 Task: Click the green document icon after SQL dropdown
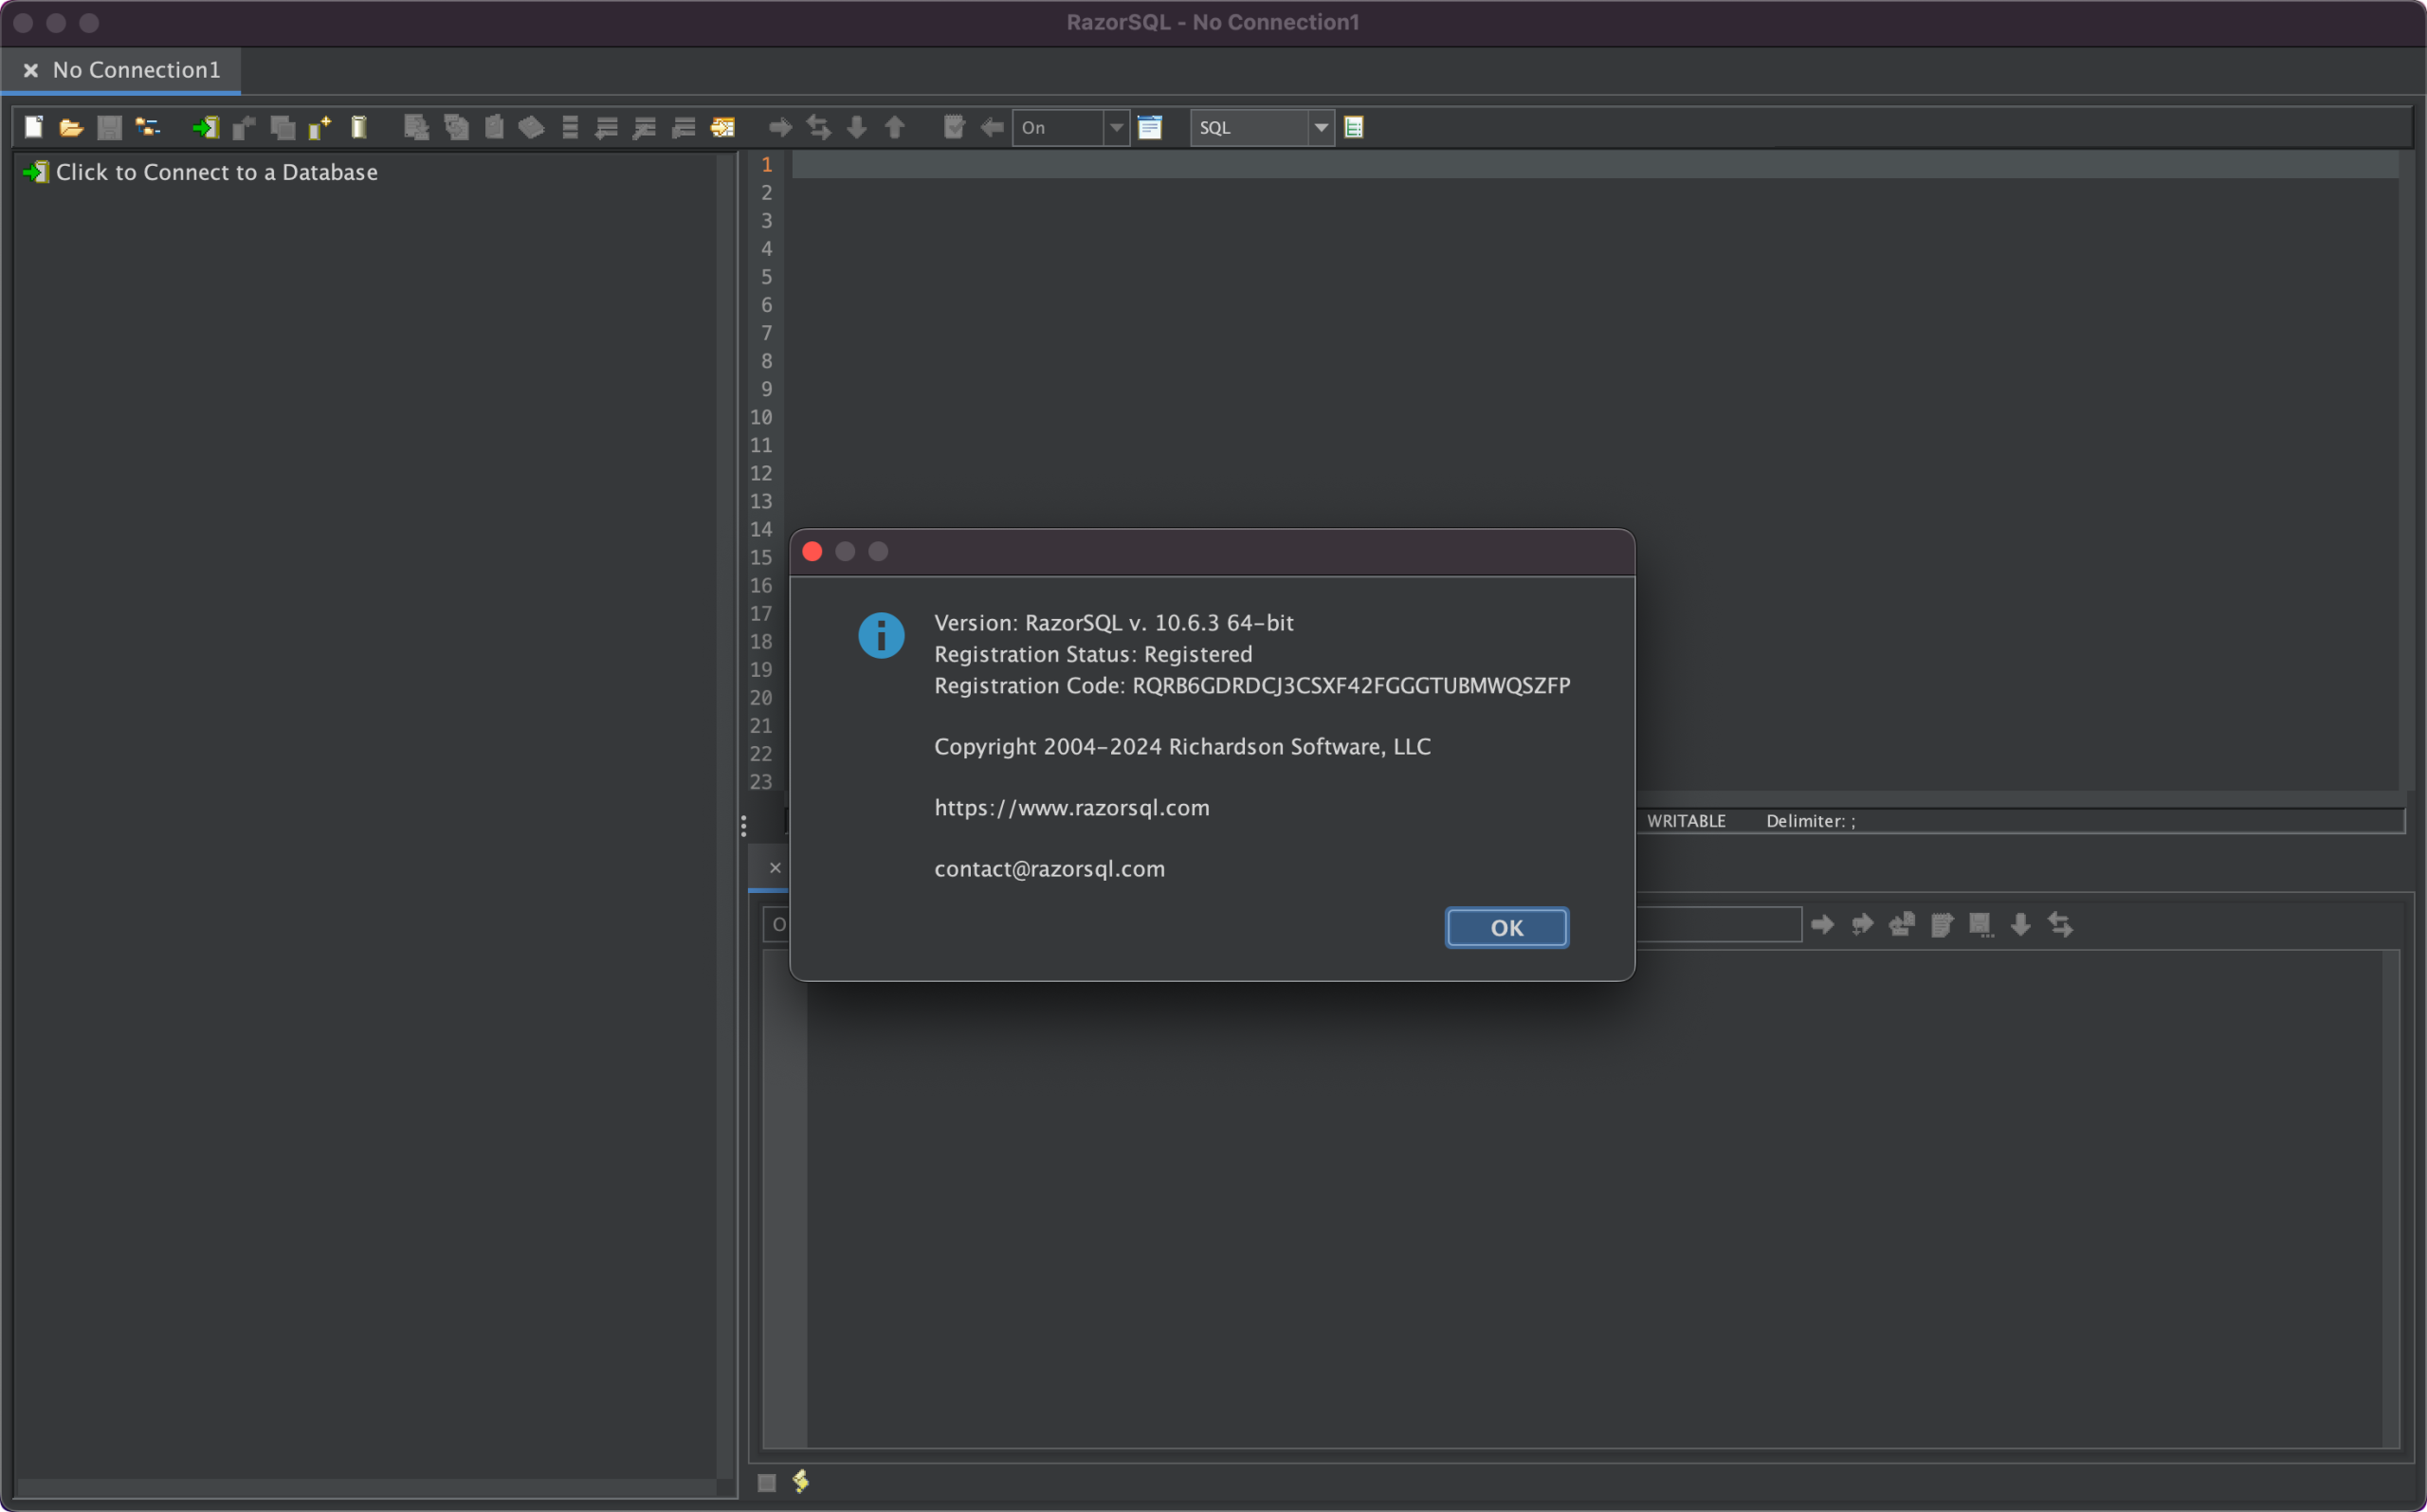tap(1353, 127)
